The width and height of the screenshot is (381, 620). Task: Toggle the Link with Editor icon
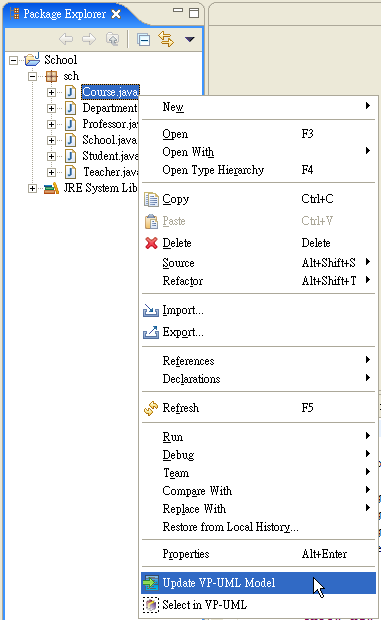tap(166, 39)
